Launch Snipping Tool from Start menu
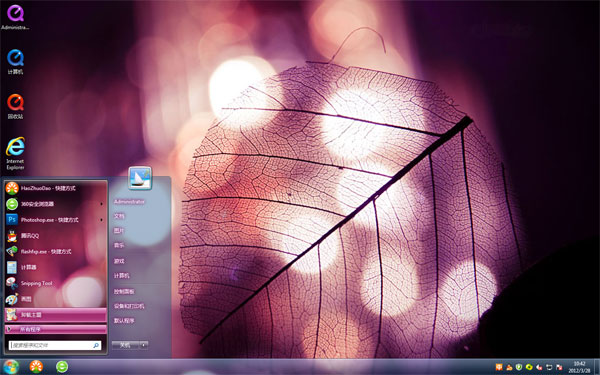This screenshot has width=600, height=375. pyautogui.click(x=55, y=283)
